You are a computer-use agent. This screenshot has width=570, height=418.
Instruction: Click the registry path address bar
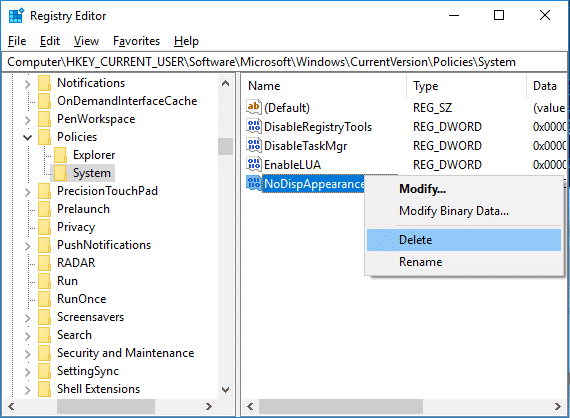(285, 62)
